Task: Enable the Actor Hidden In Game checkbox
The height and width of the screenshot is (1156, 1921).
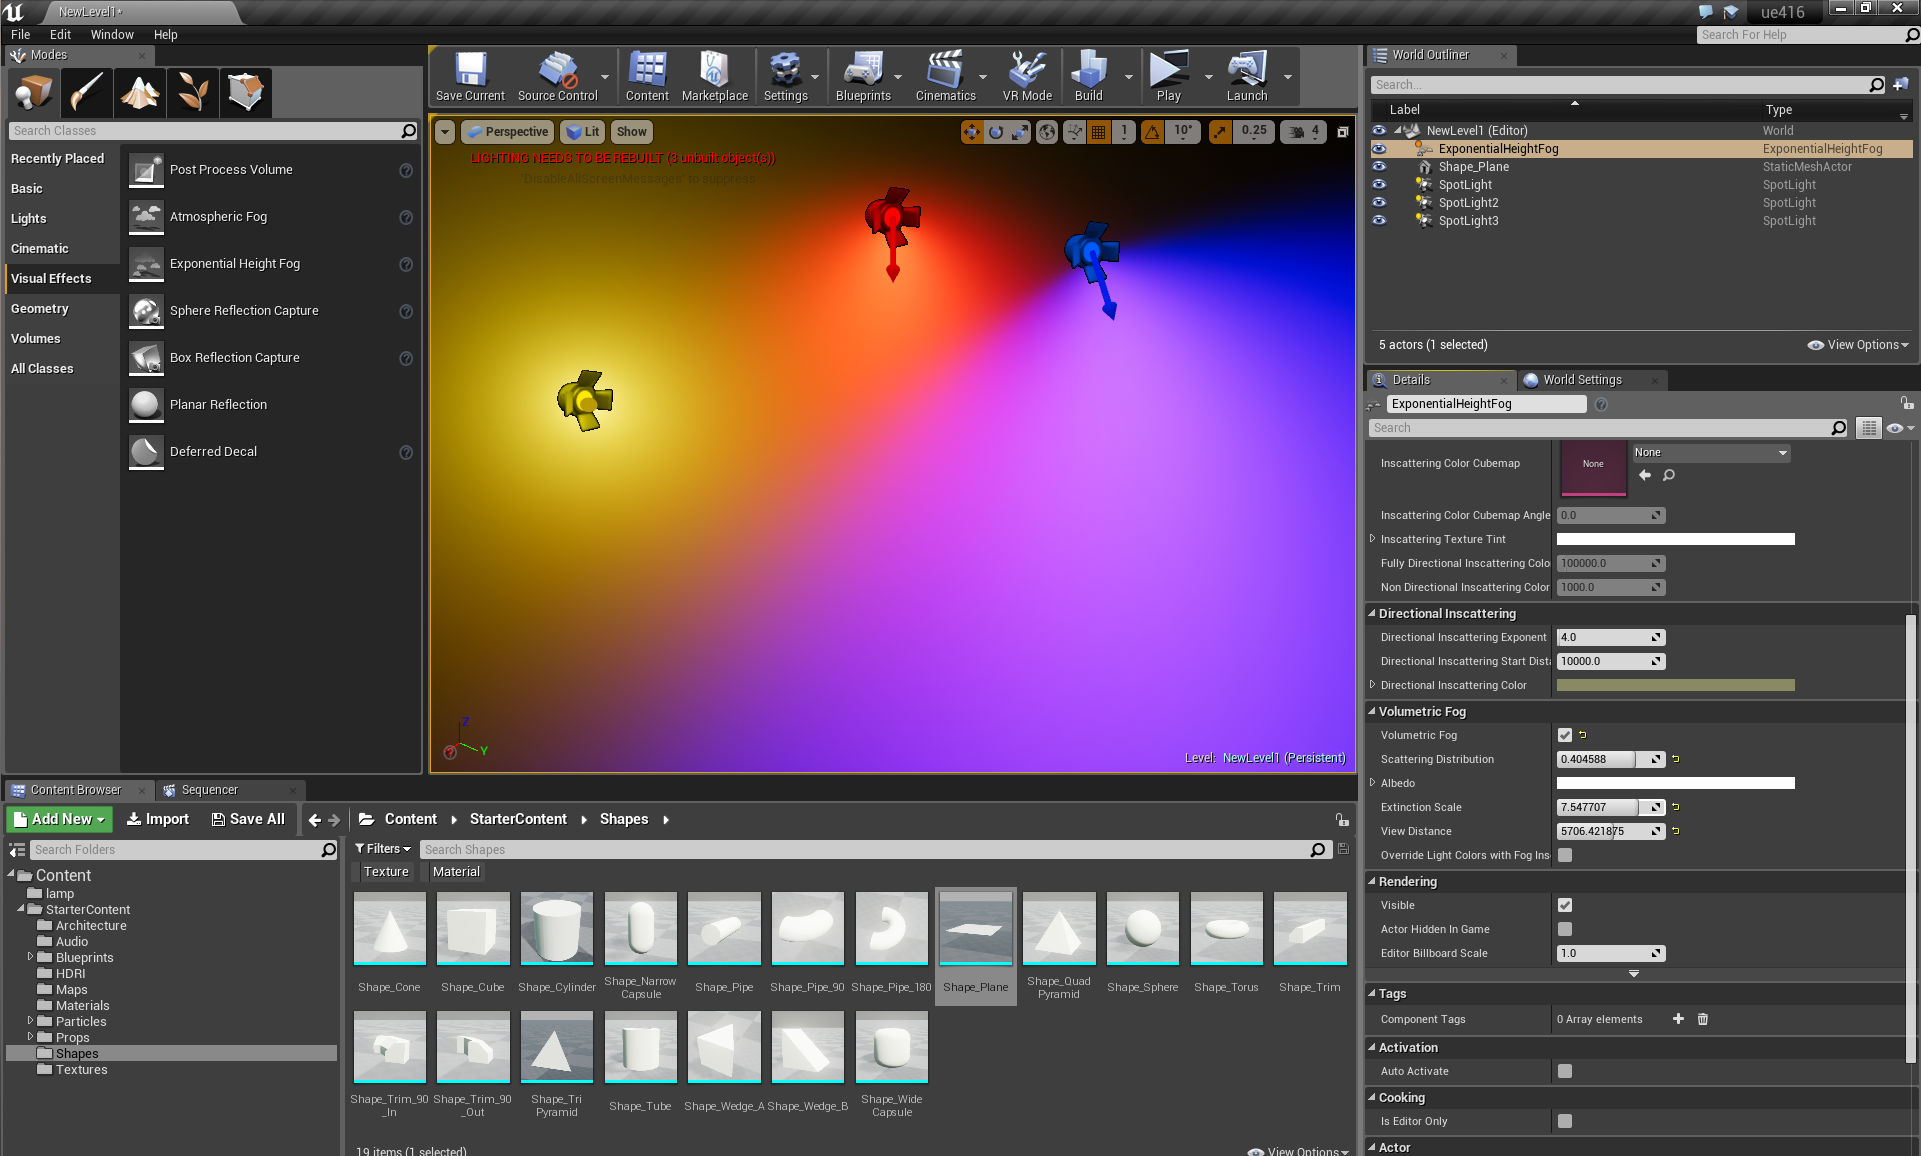Action: 1565,929
